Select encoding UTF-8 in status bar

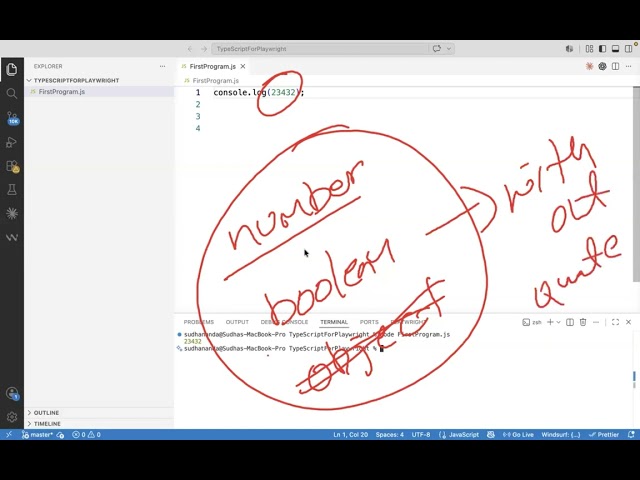[x=421, y=435]
